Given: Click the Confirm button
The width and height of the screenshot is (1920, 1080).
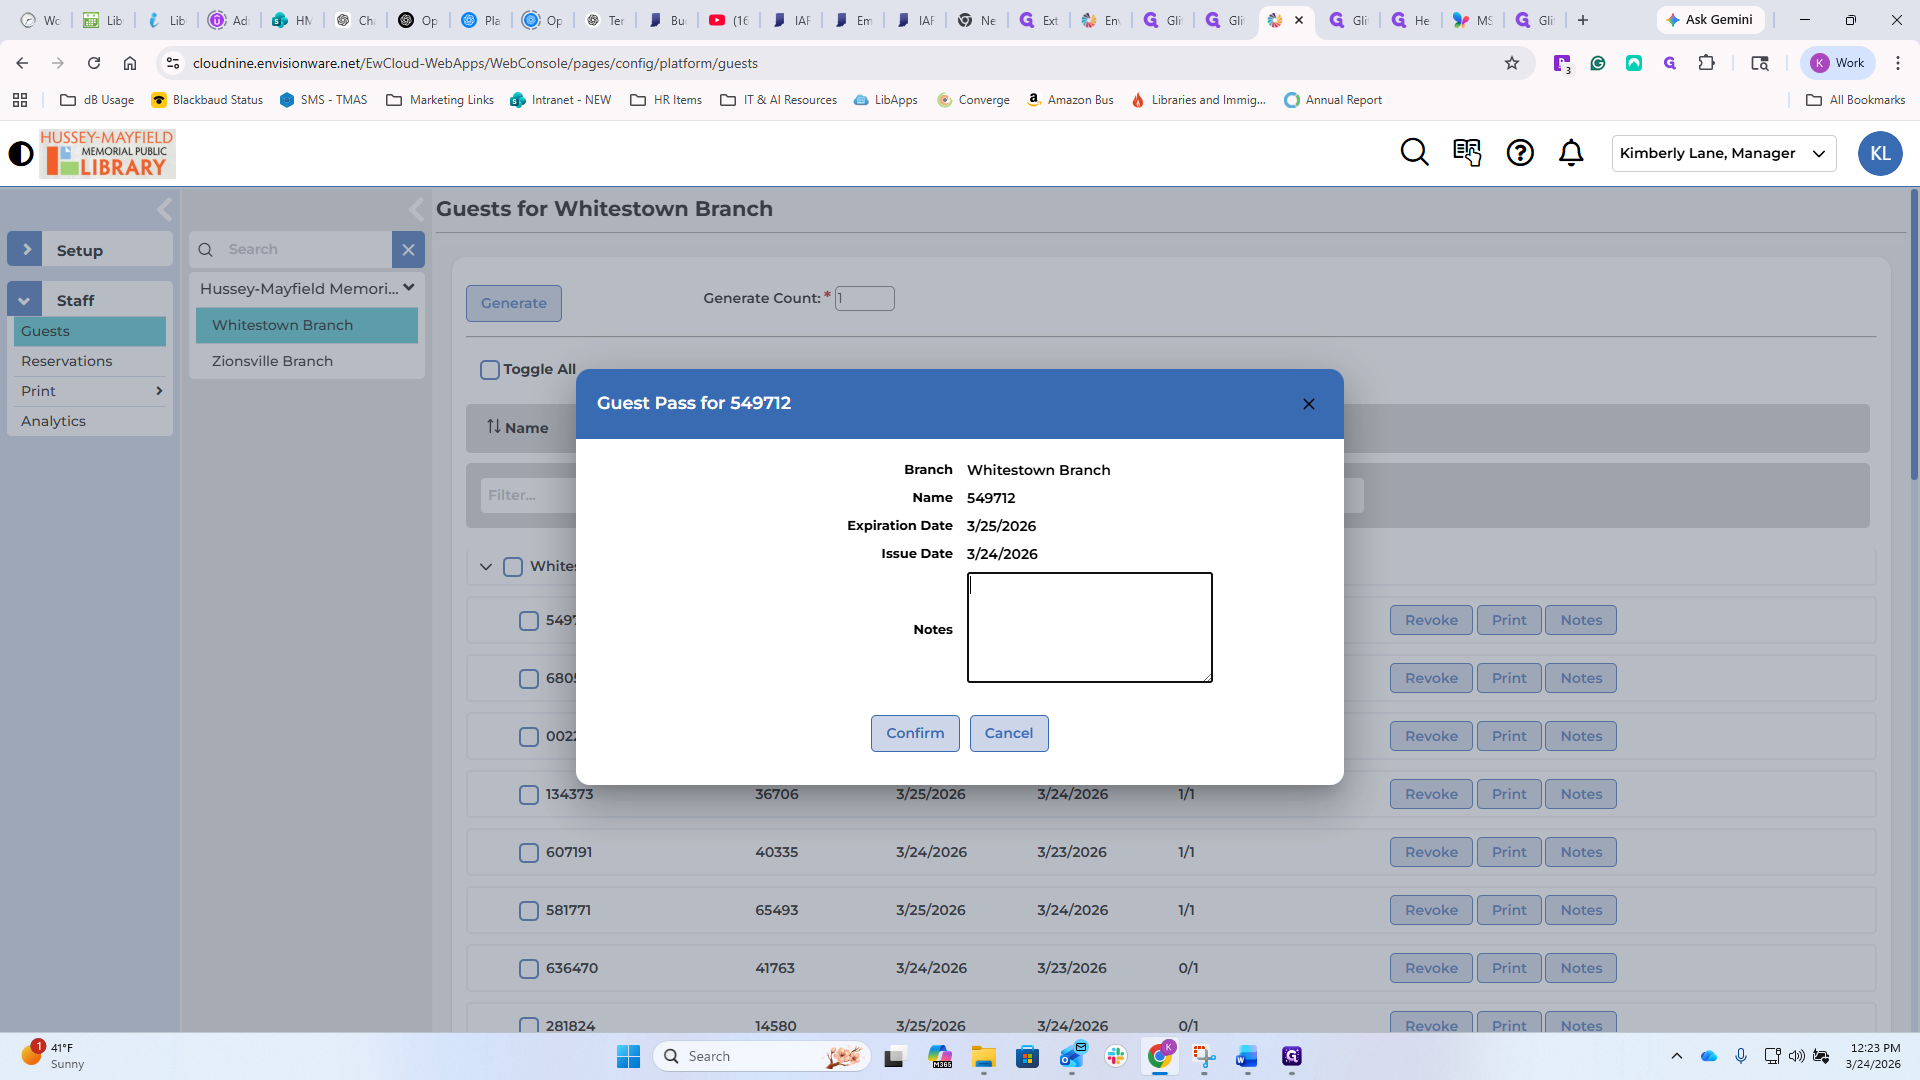Looking at the screenshot, I should click(x=914, y=733).
